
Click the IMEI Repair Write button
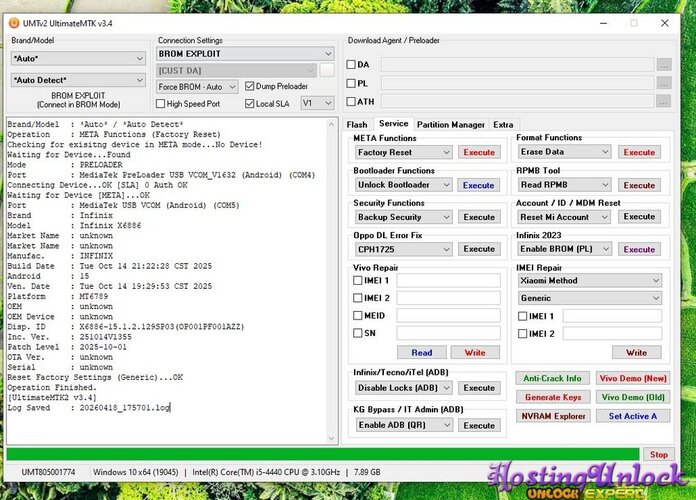[637, 353]
